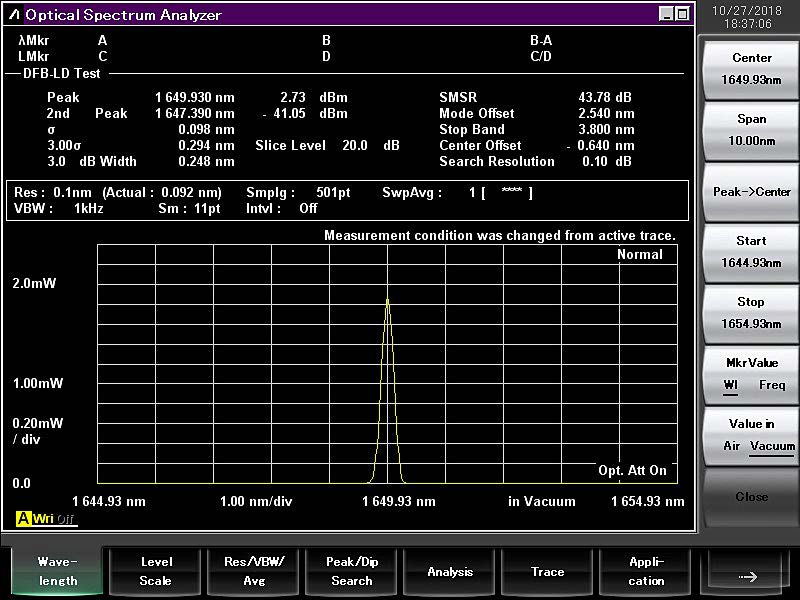Click peak wavelength value 1 649.930 nm
Screen dimensions: 800x600
(195, 97)
